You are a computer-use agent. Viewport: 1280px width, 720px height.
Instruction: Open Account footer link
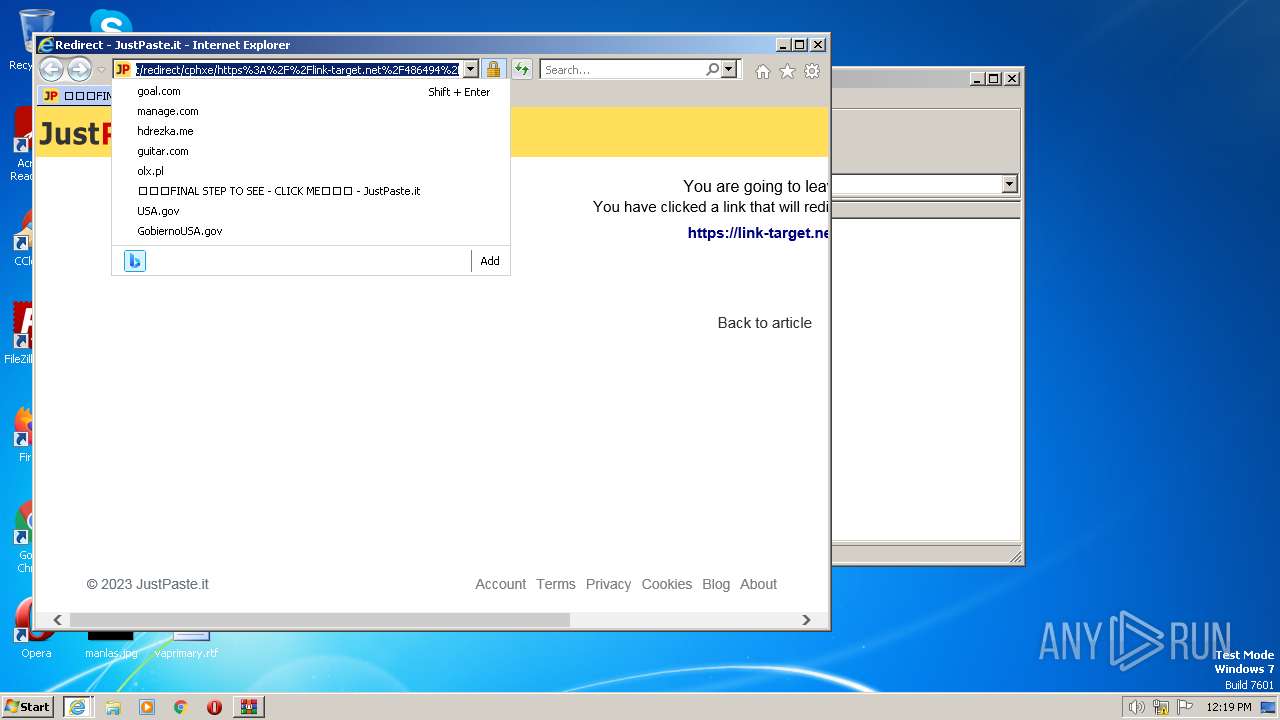coord(500,584)
